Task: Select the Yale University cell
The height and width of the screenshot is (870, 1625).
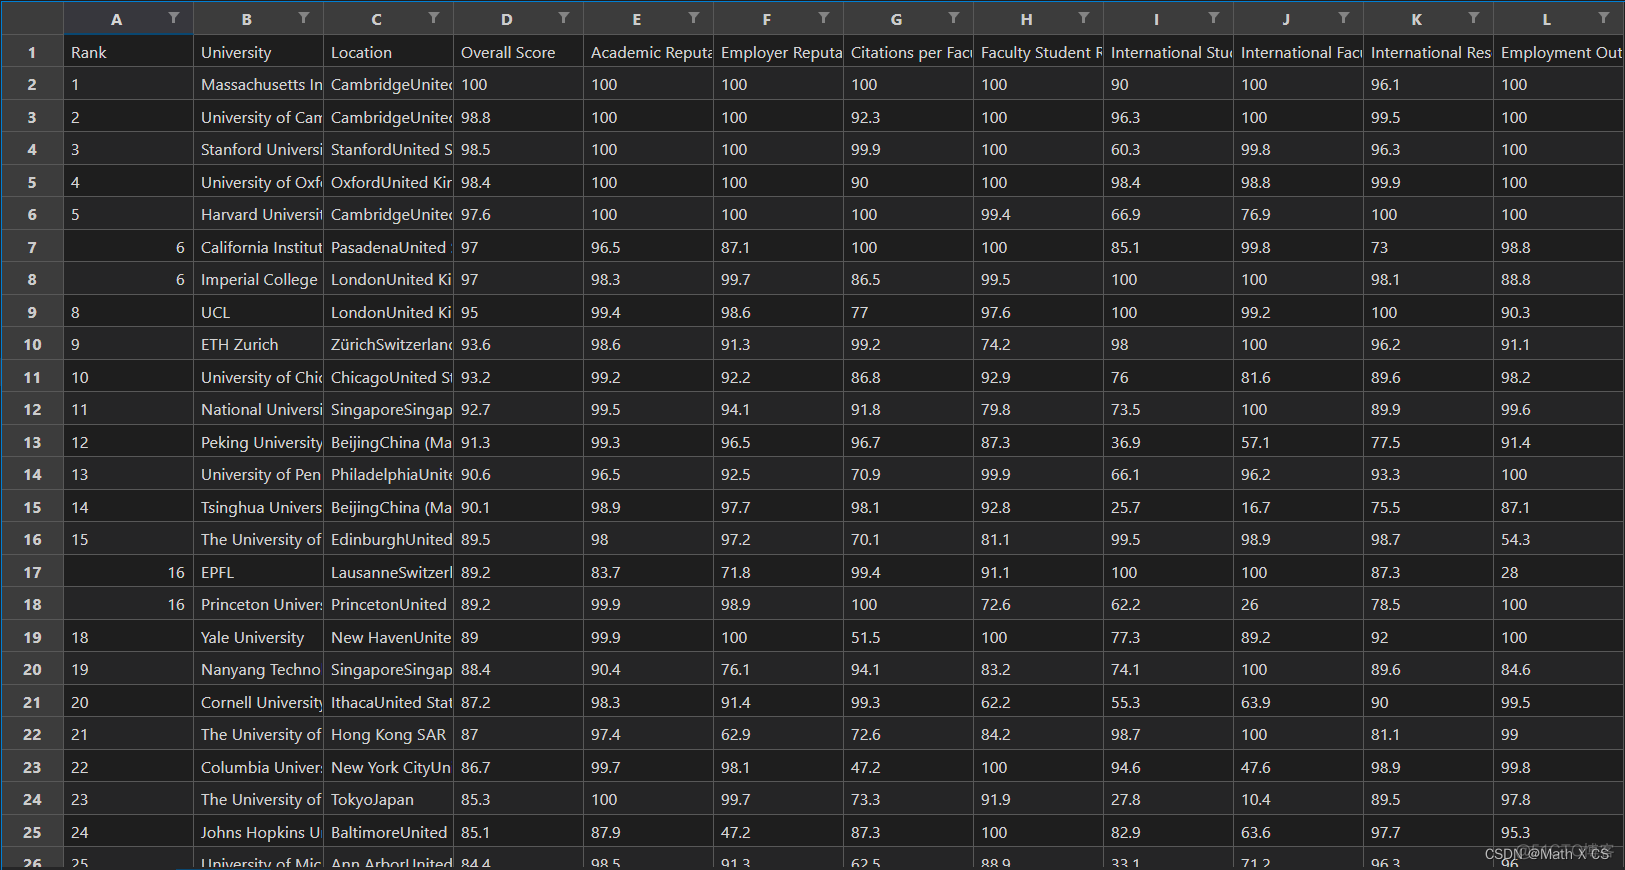Action: pyautogui.click(x=259, y=637)
